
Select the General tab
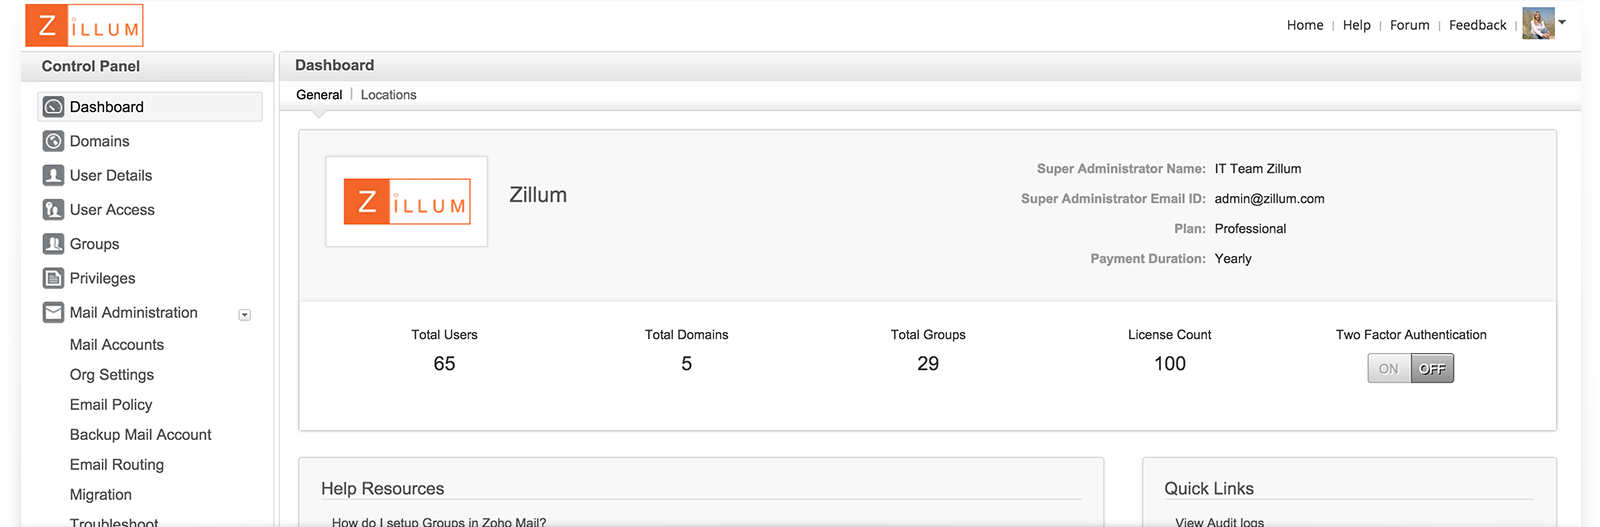coord(319,95)
